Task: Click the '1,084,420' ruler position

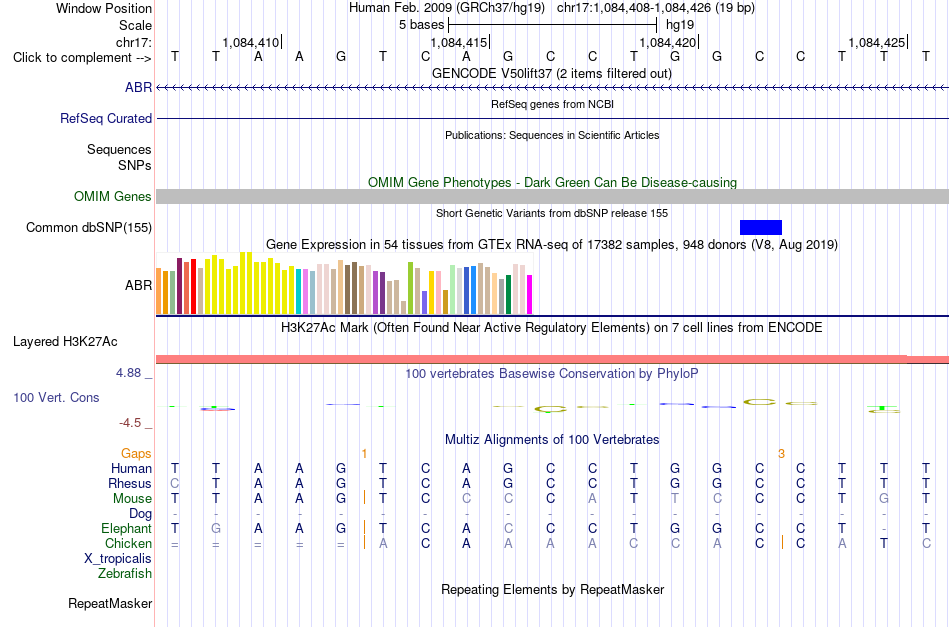Action: tap(668, 42)
